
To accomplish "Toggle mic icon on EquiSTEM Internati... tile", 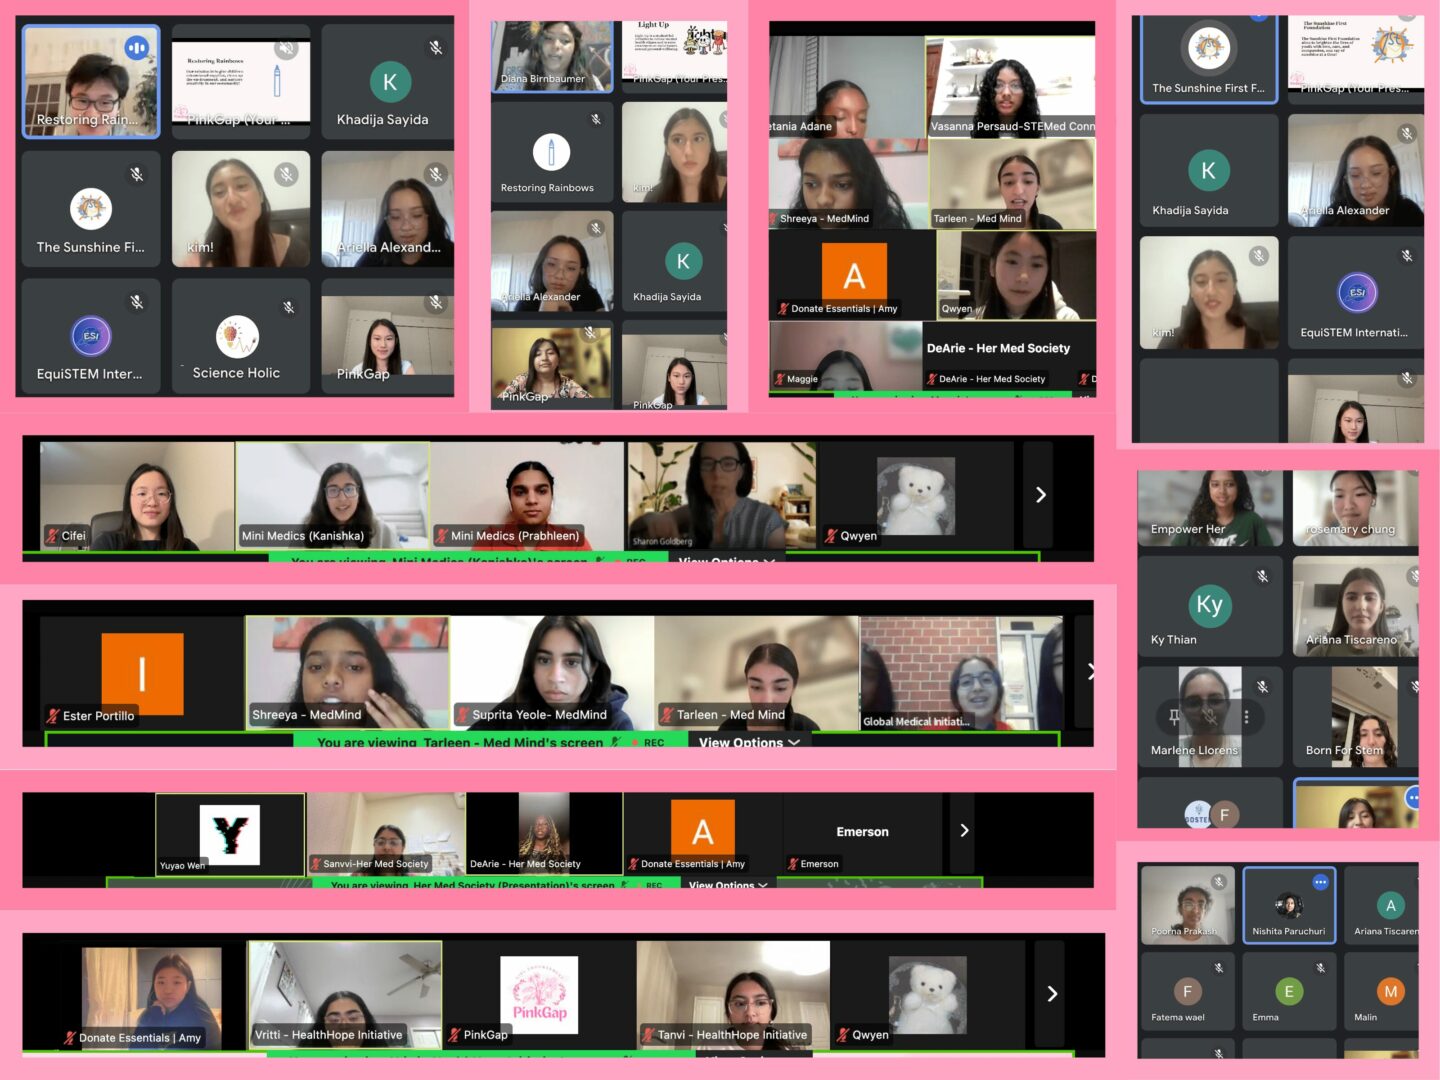I will click(1407, 256).
